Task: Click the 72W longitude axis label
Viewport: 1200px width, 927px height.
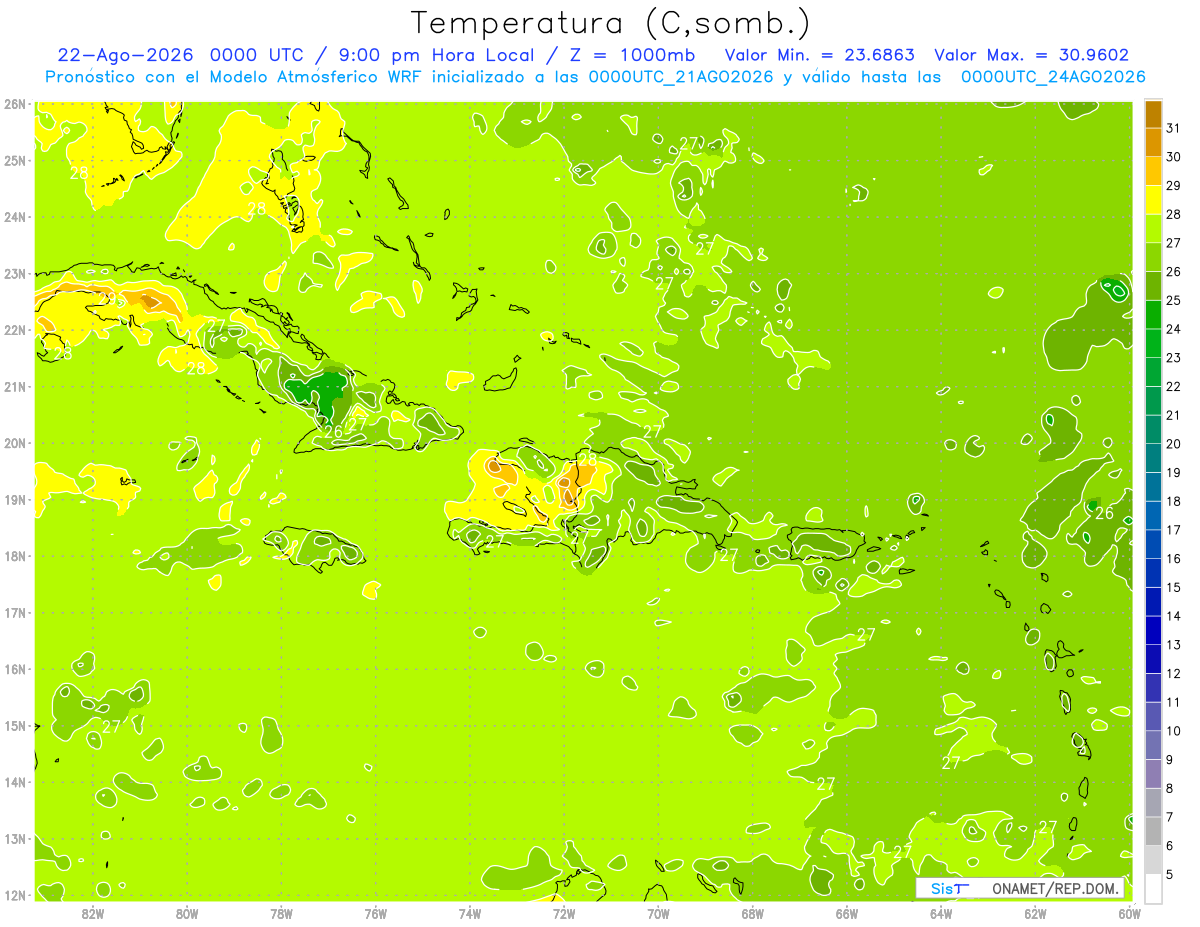Action: click(x=564, y=913)
